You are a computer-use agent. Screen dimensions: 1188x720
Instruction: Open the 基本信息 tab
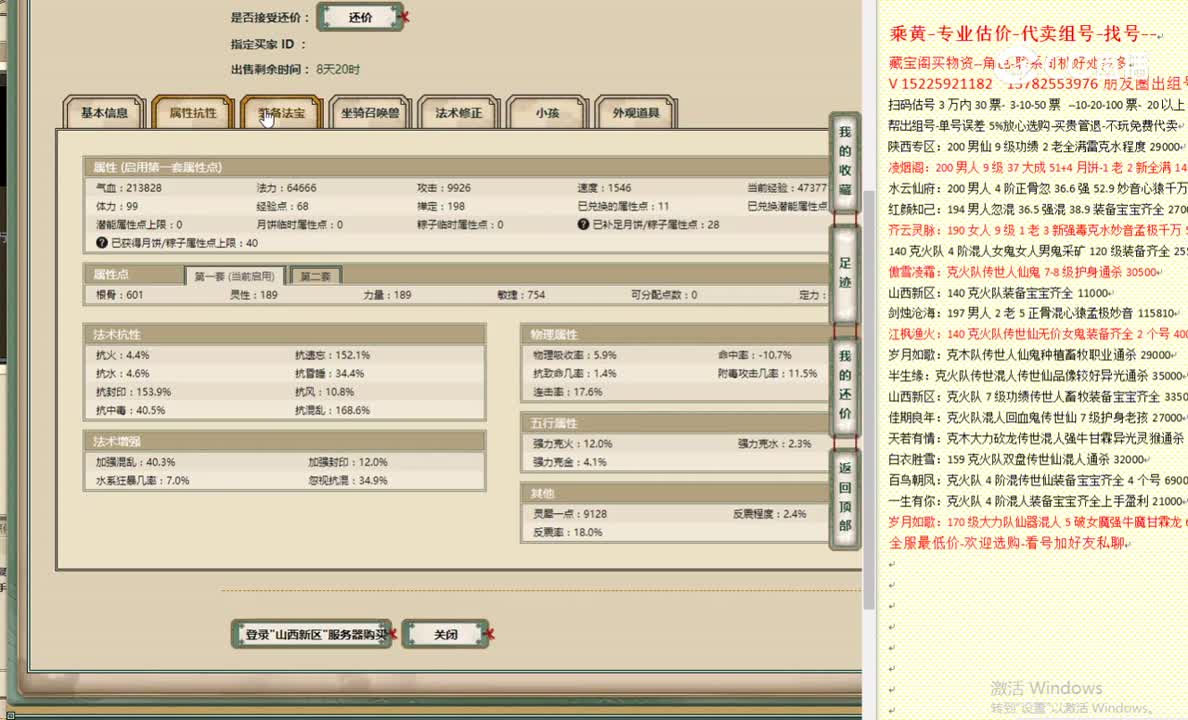click(x=105, y=113)
